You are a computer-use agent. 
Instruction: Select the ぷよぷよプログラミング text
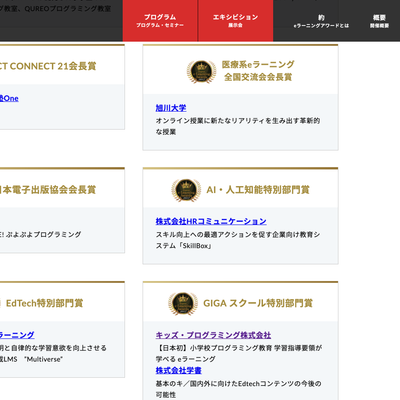pos(43,234)
